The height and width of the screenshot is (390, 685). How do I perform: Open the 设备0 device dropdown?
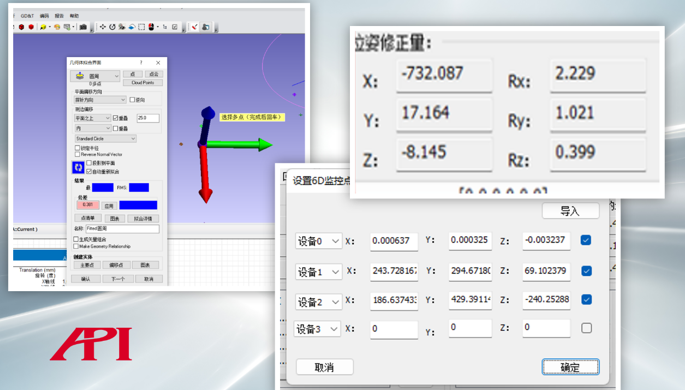[x=318, y=241]
